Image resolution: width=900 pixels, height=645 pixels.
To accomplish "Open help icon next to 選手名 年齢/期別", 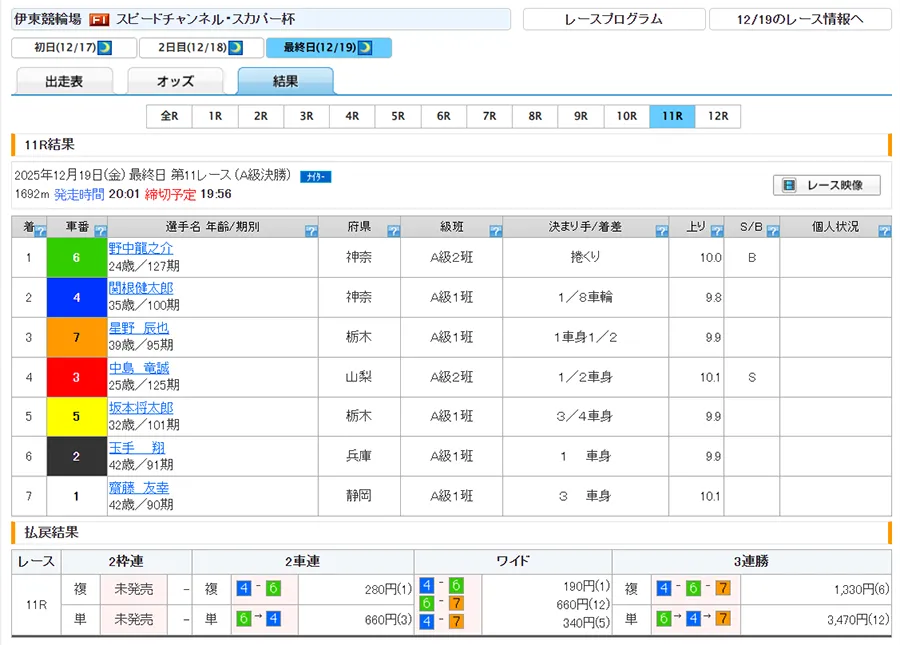I will (310, 231).
